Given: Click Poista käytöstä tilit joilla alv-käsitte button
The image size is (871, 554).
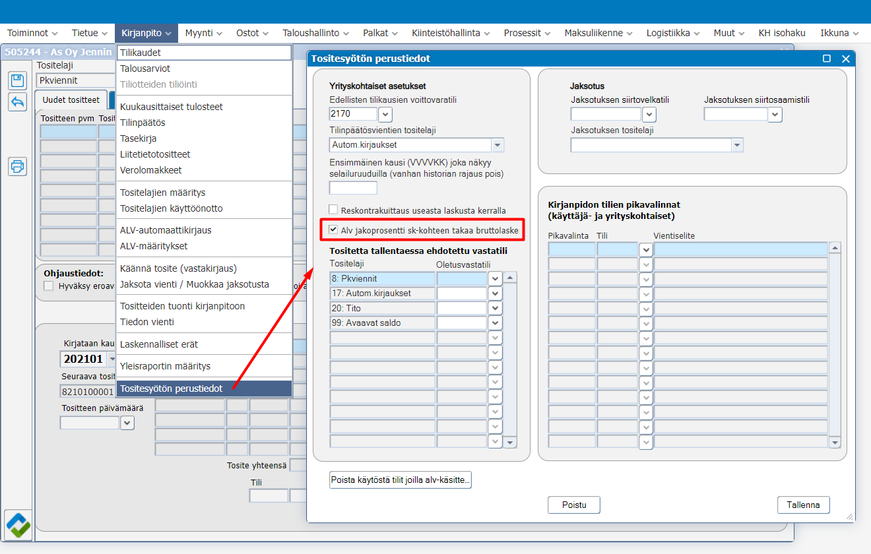Looking at the screenshot, I should tap(401, 480).
